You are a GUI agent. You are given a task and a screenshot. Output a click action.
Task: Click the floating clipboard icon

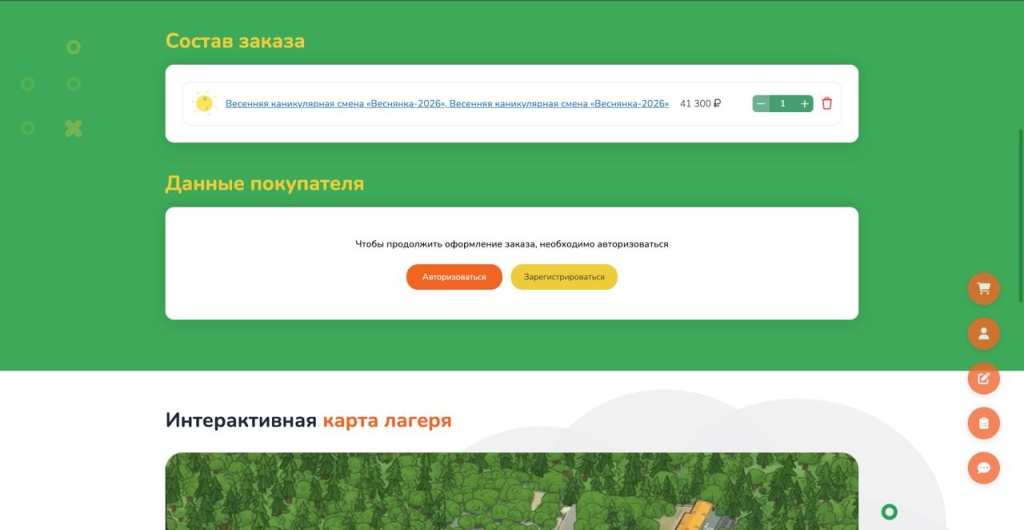(983, 423)
